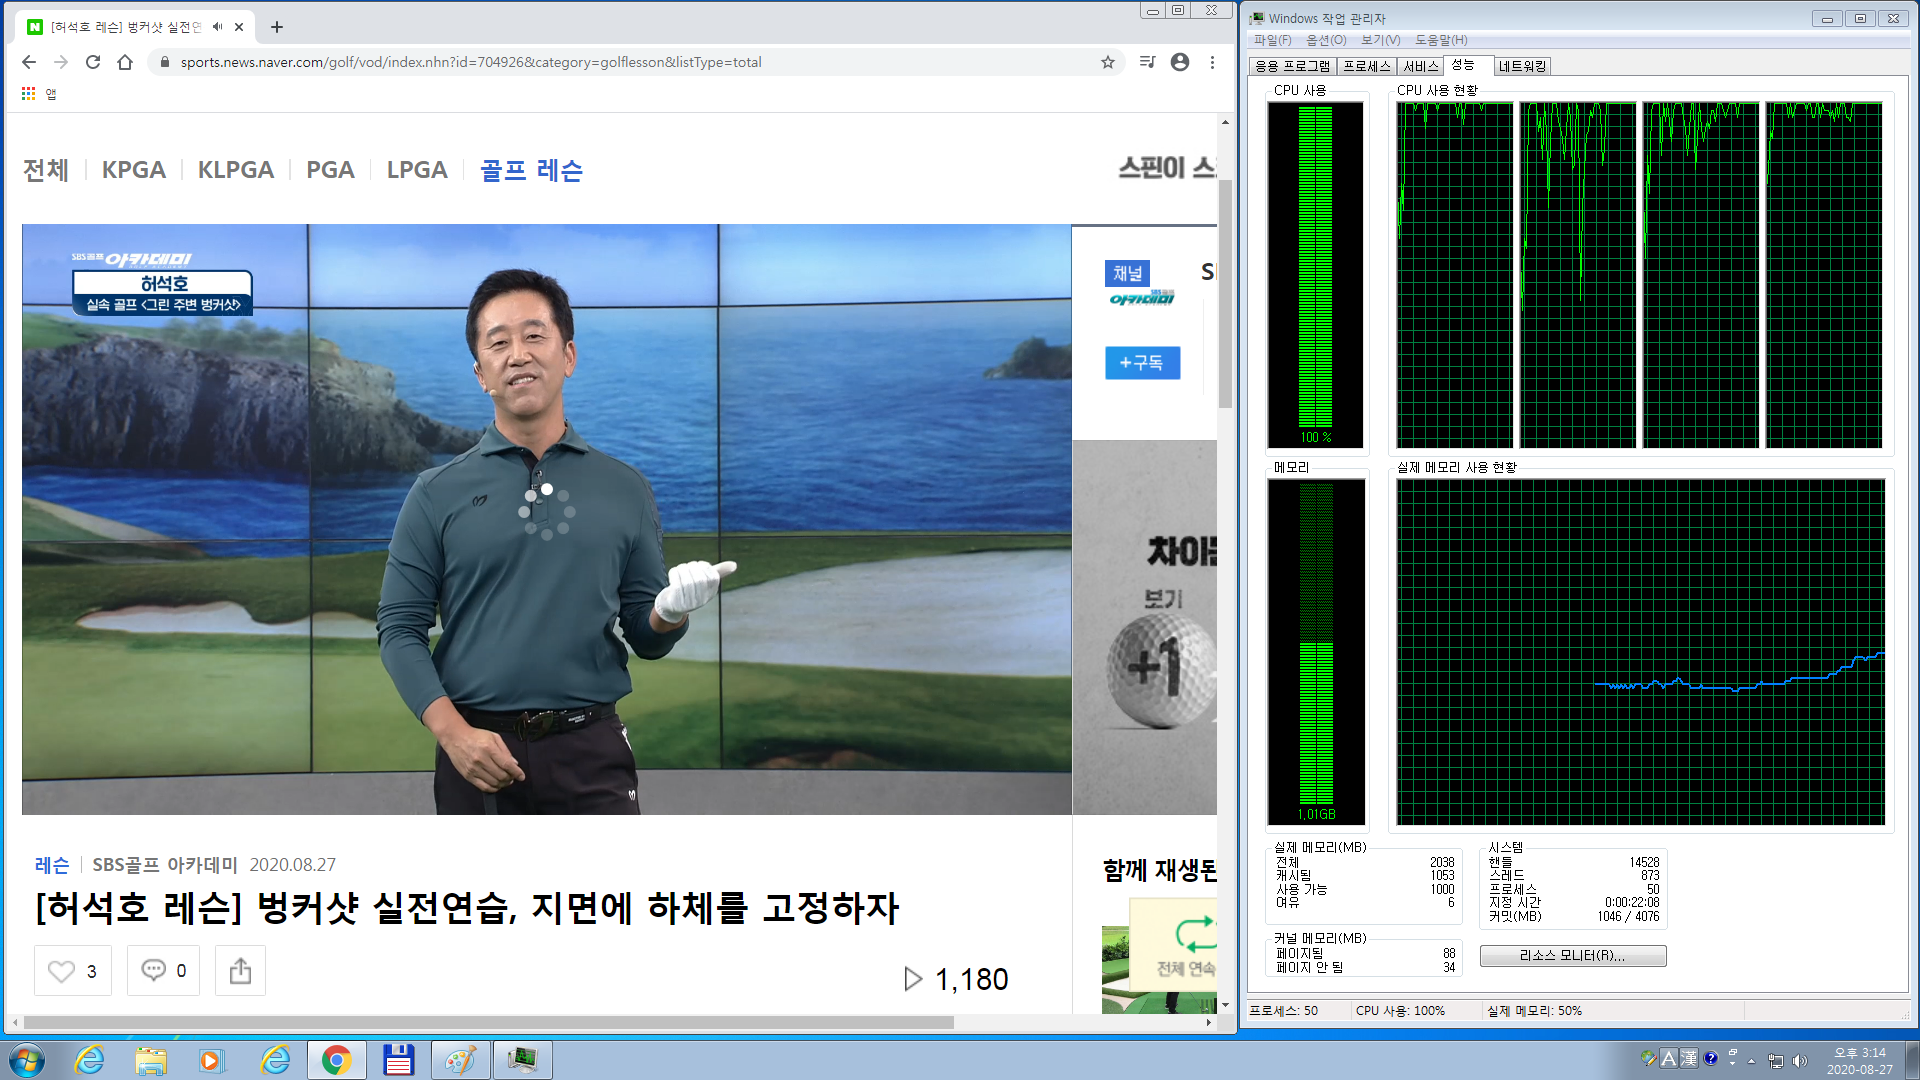
Task: Switch to the 응용 프로그램 tab
Action: [x=1292, y=66]
